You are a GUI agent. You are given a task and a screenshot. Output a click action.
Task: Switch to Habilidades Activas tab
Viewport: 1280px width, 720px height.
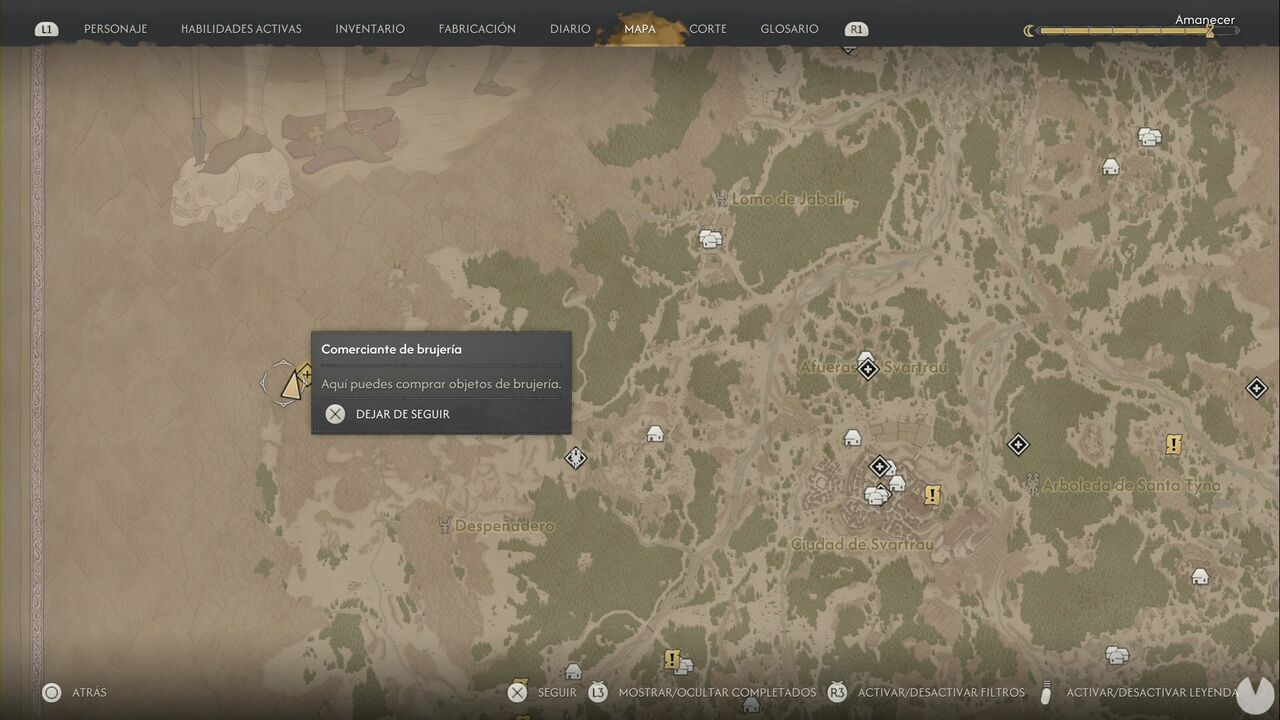[x=241, y=29]
